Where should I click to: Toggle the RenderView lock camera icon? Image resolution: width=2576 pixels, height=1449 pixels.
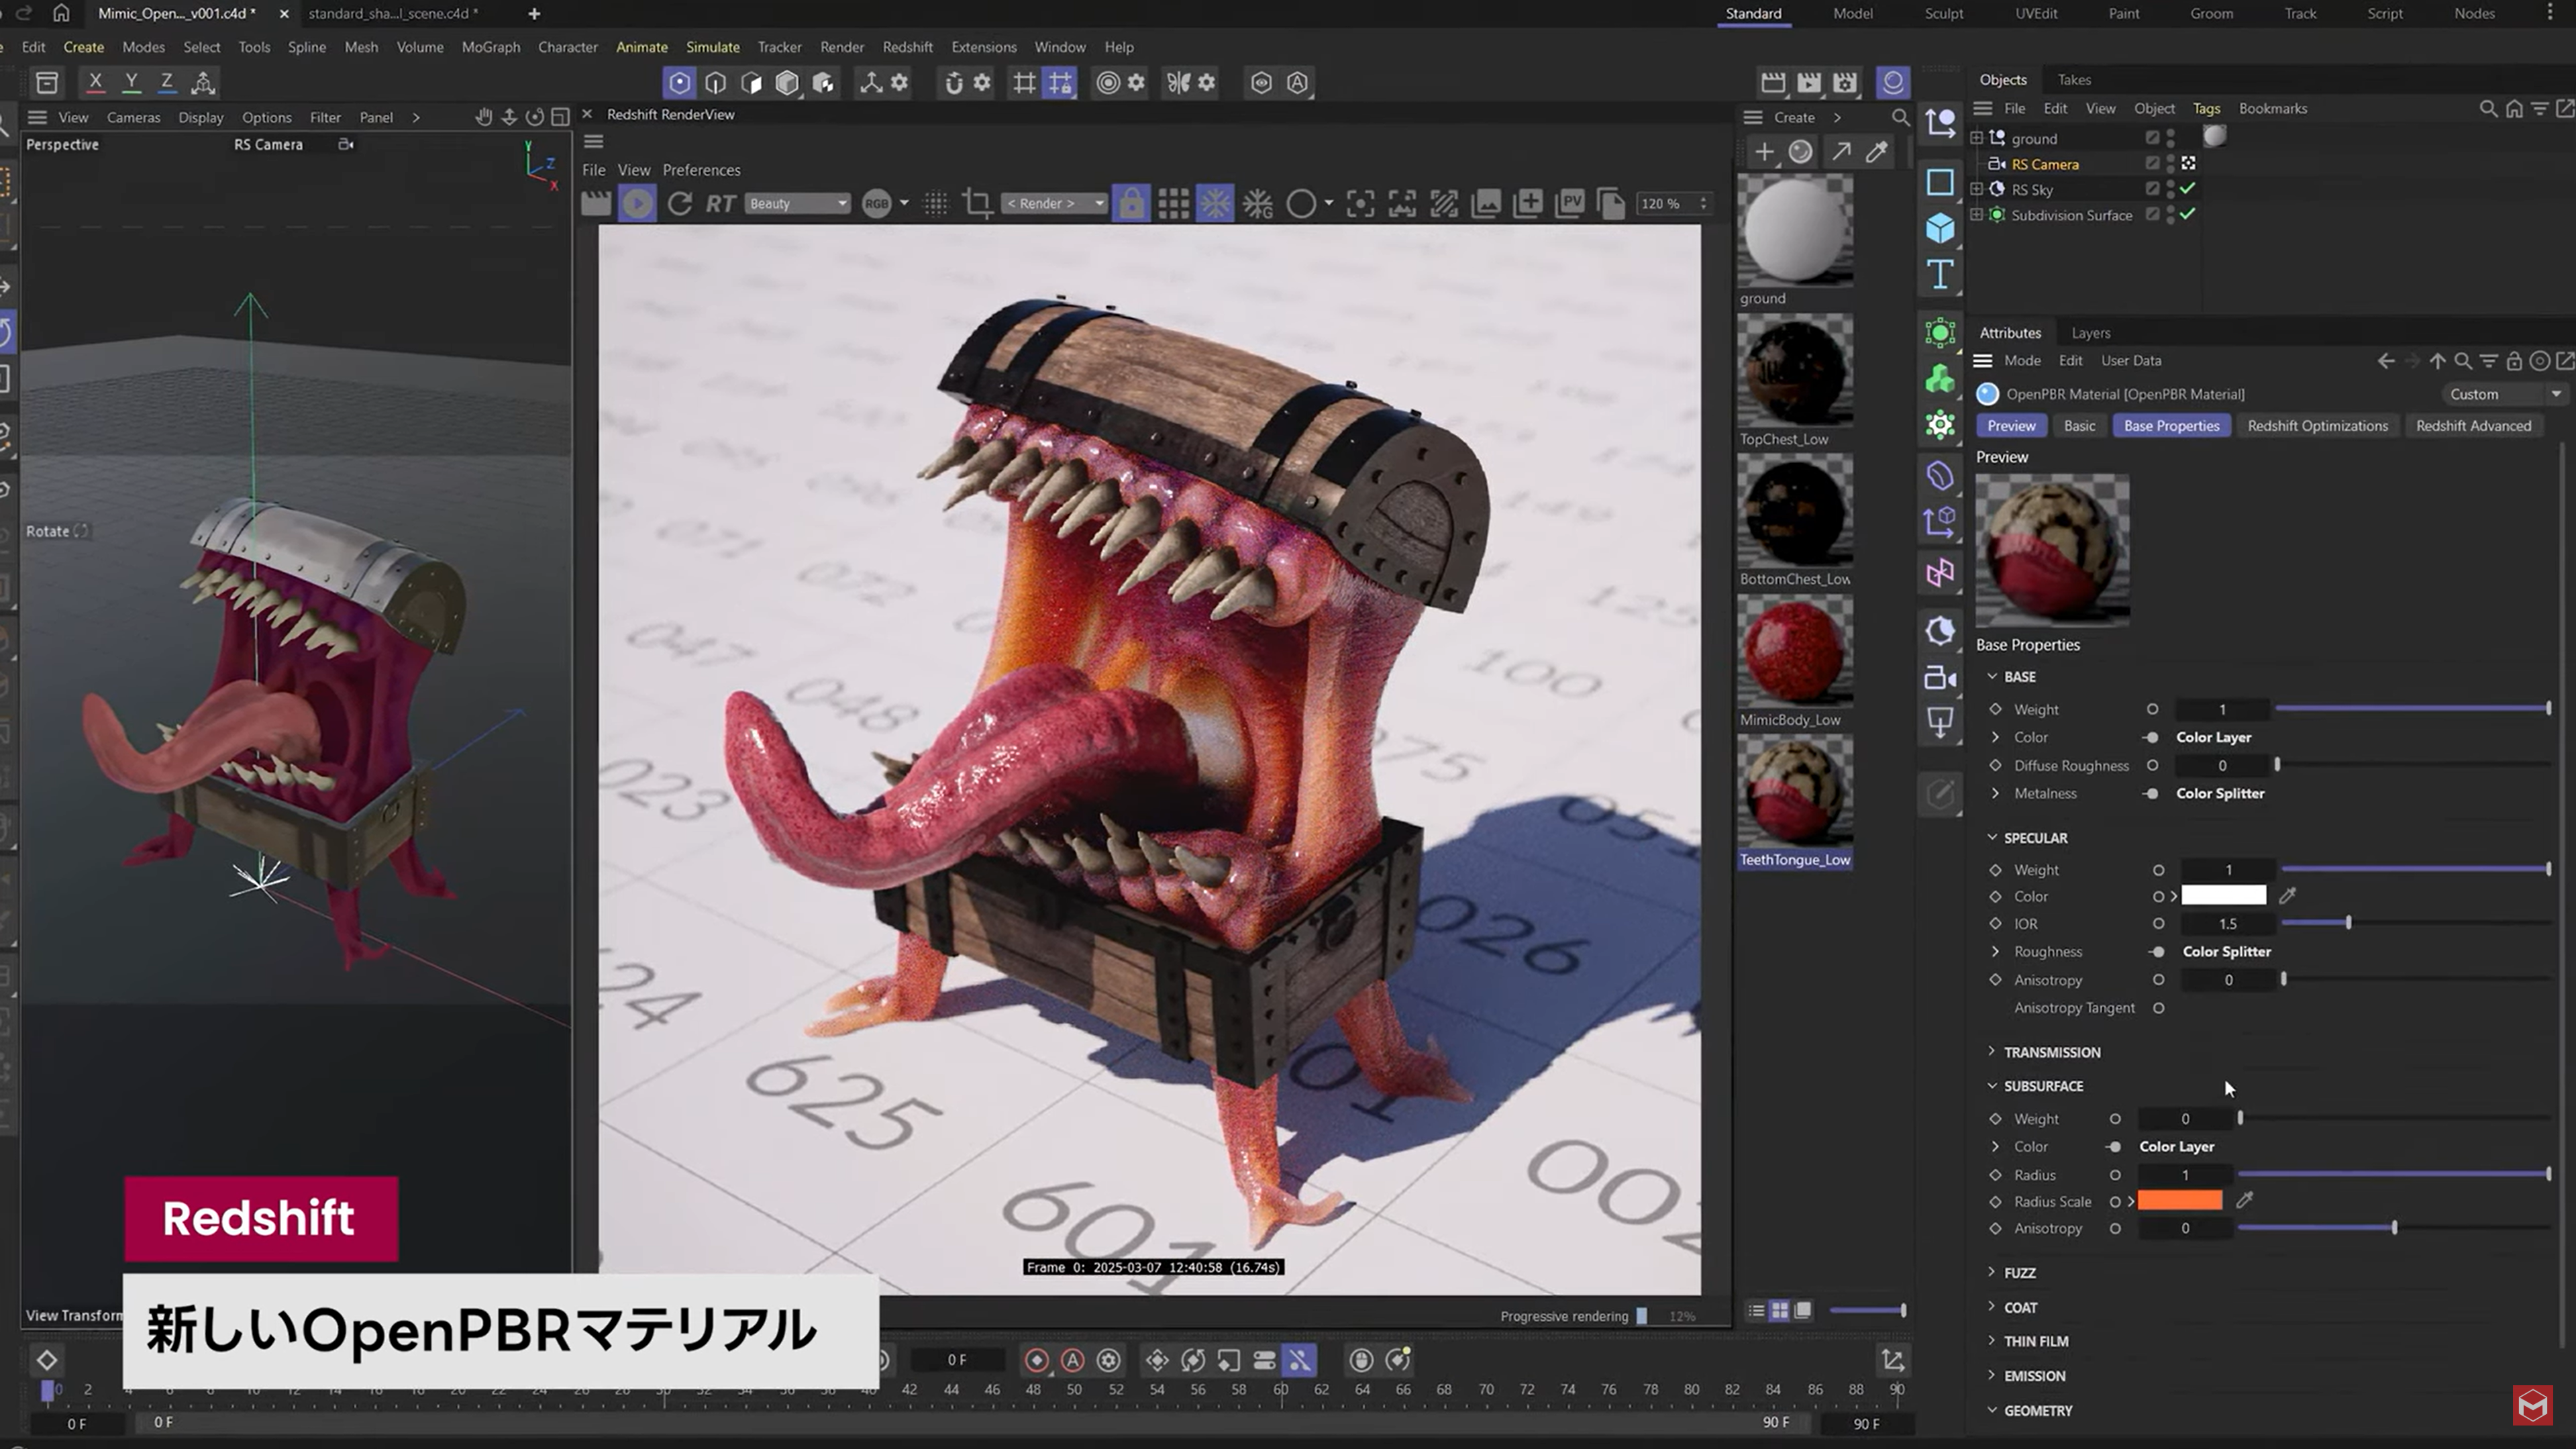click(1131, 204)
